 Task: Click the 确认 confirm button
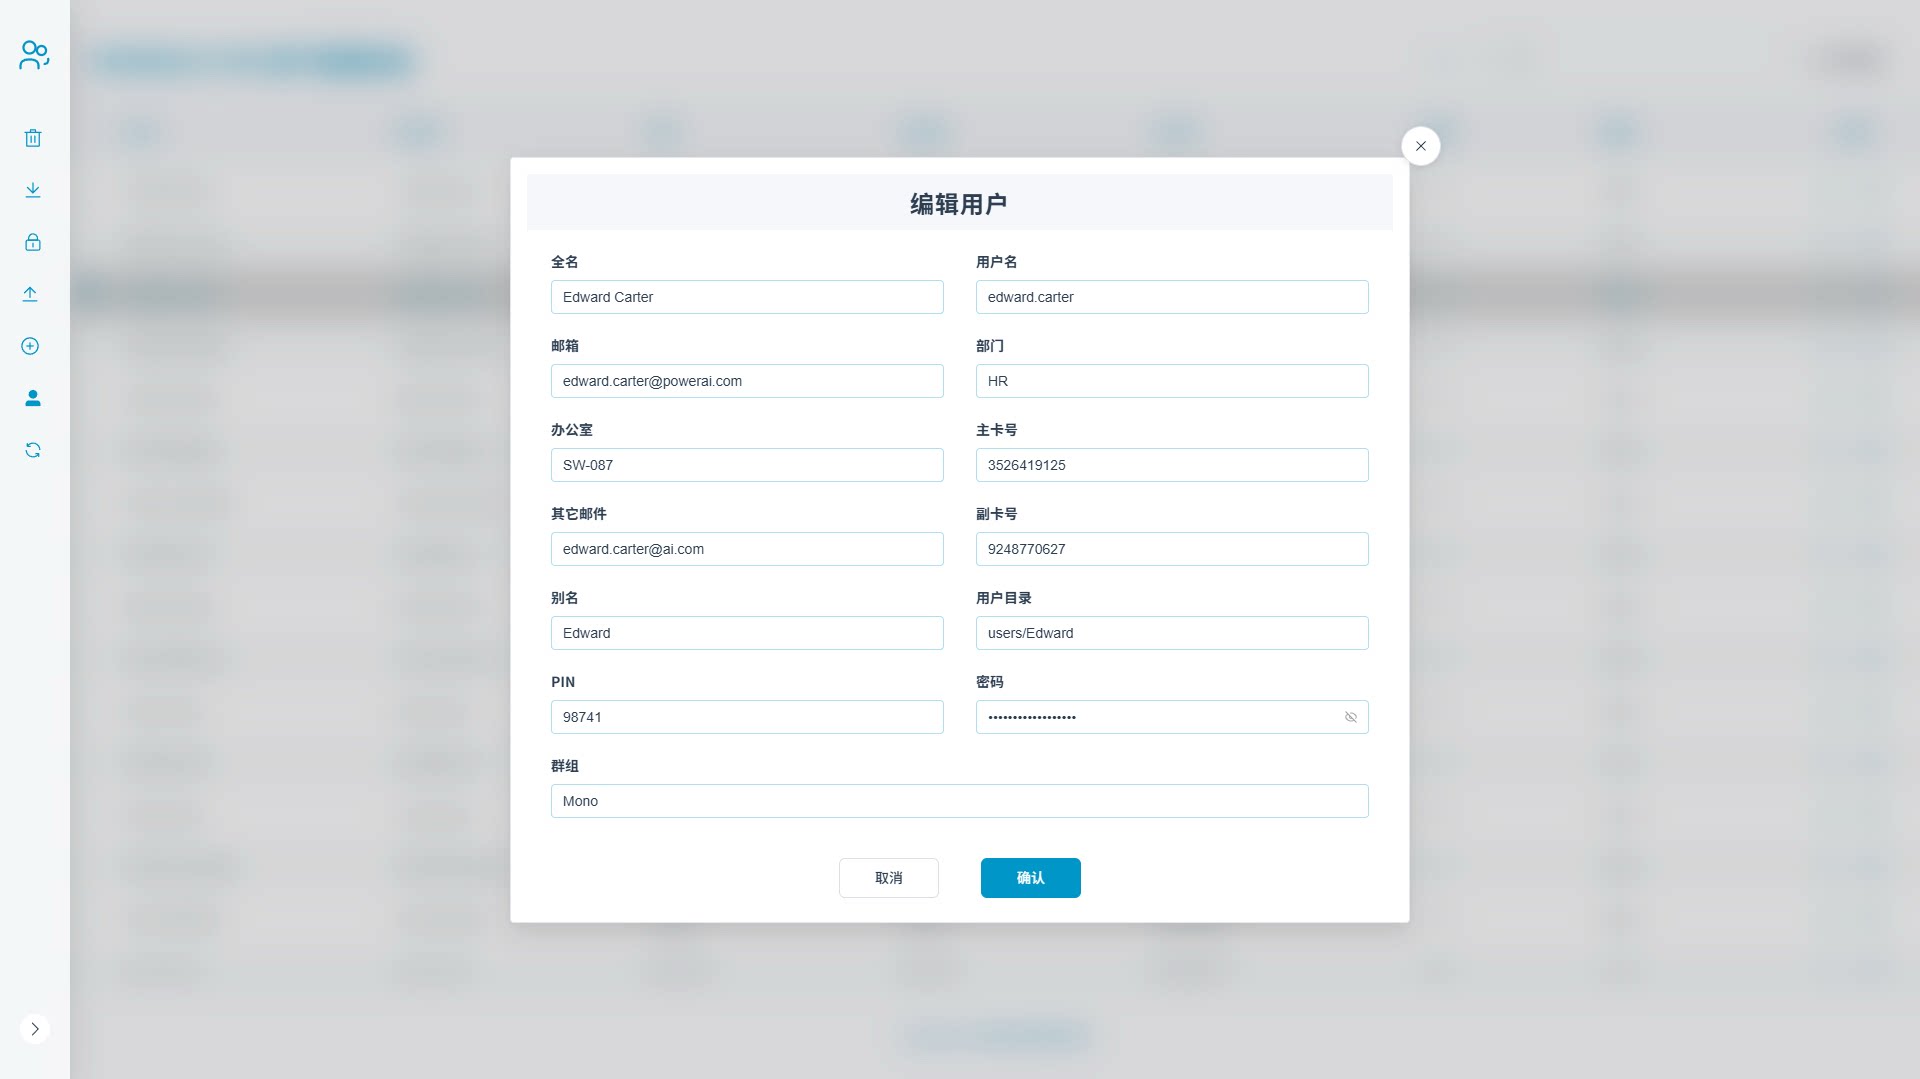pos(1030,877)
